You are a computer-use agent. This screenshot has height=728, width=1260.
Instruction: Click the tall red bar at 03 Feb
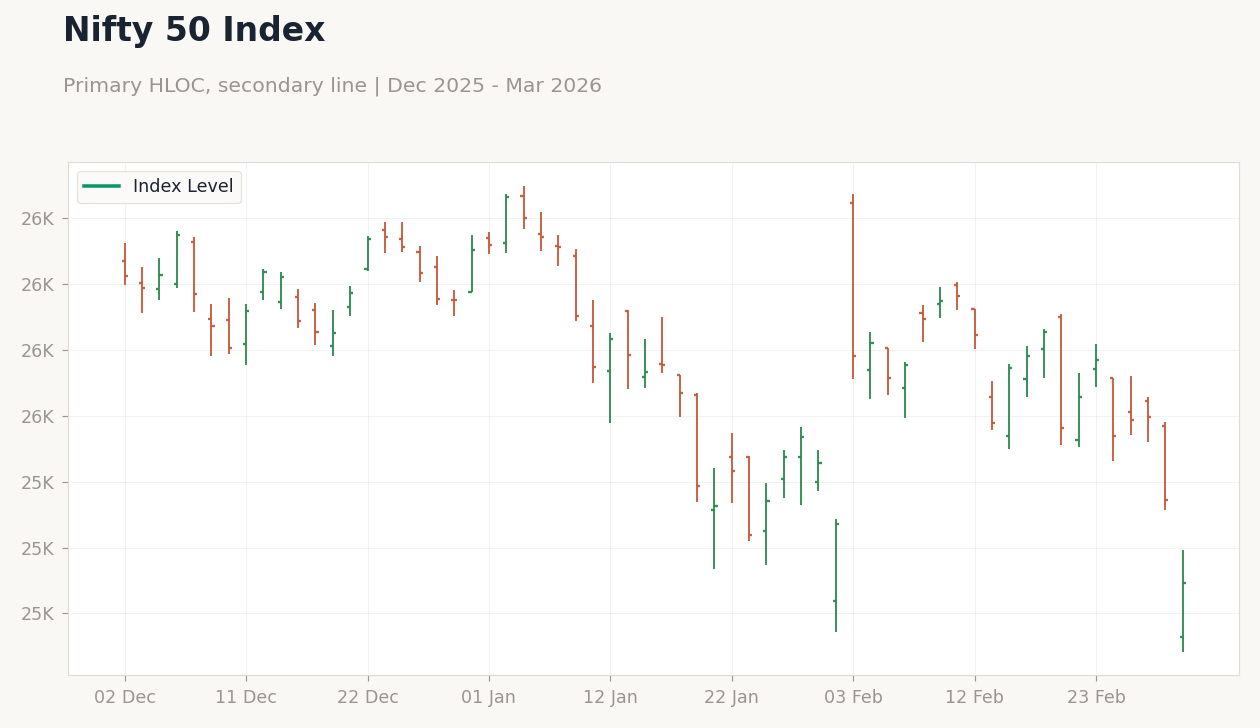click(x=853, y=286)
